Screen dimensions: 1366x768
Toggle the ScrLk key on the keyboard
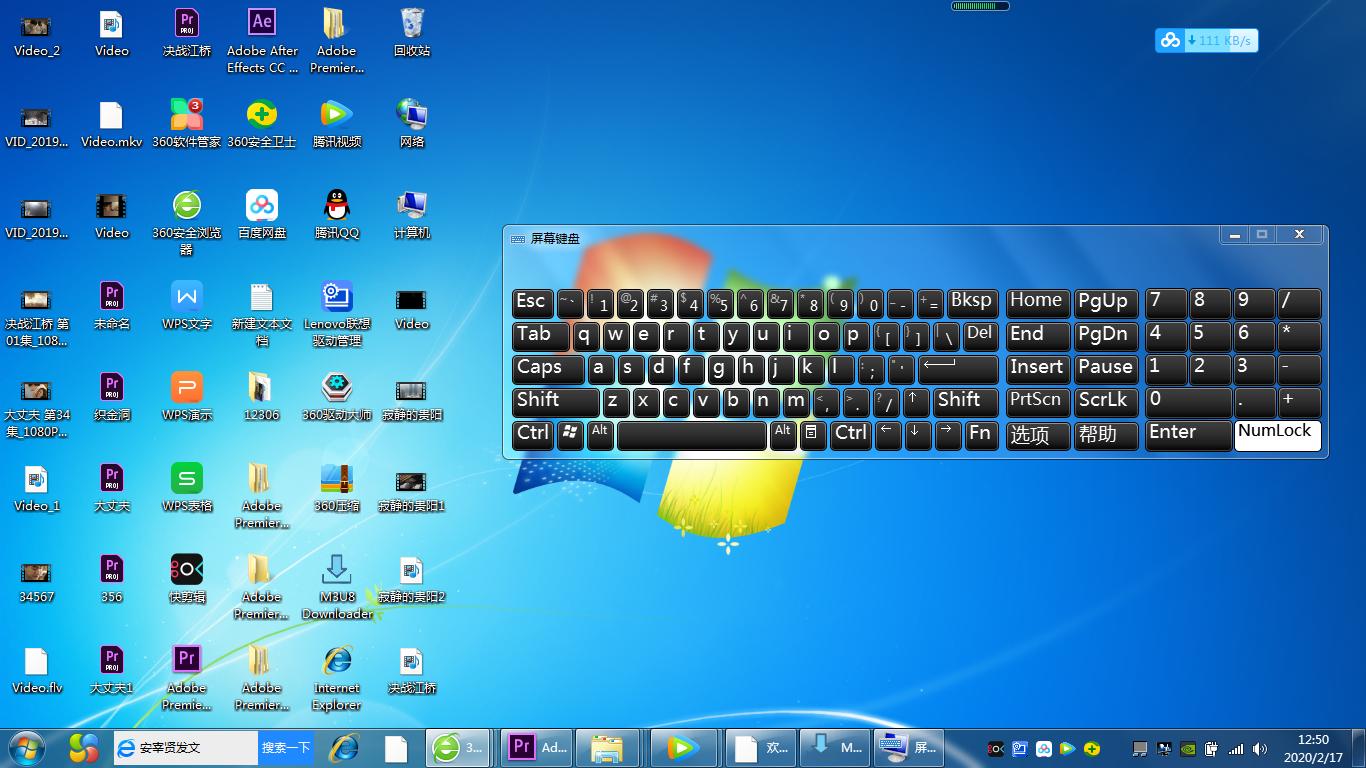point(1105,401)
